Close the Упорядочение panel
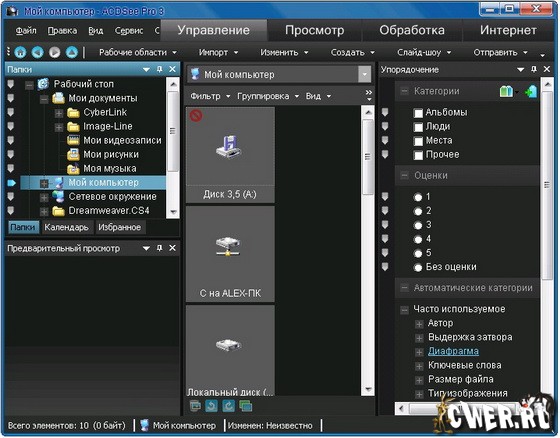The height and width of the screenshot is (438, 560). click(546, 69)
